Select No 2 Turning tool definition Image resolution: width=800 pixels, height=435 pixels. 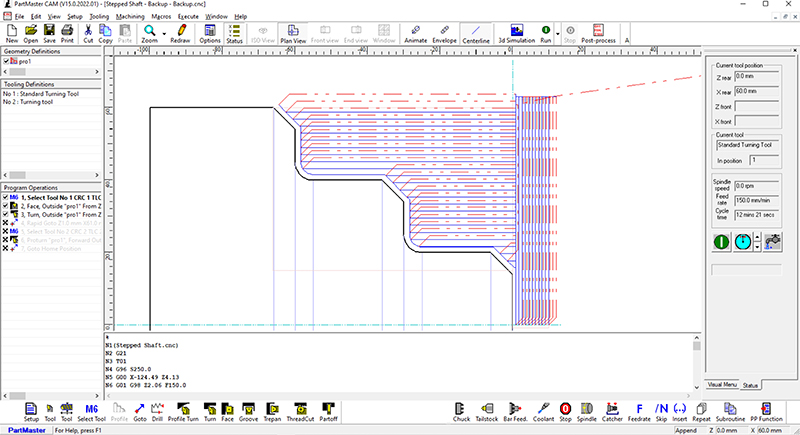click(x=30, y=102)
